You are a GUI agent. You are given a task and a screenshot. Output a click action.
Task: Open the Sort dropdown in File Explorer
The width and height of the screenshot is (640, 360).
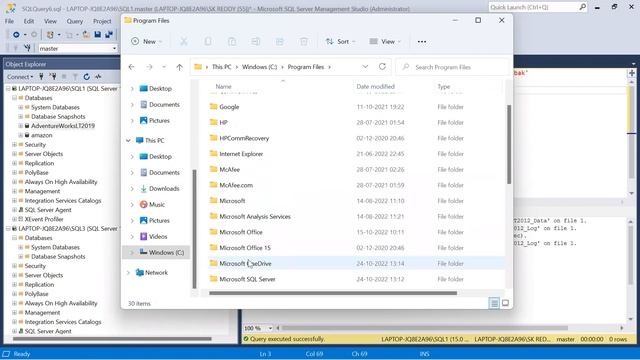pyautogui.click(x=340, y=42)
